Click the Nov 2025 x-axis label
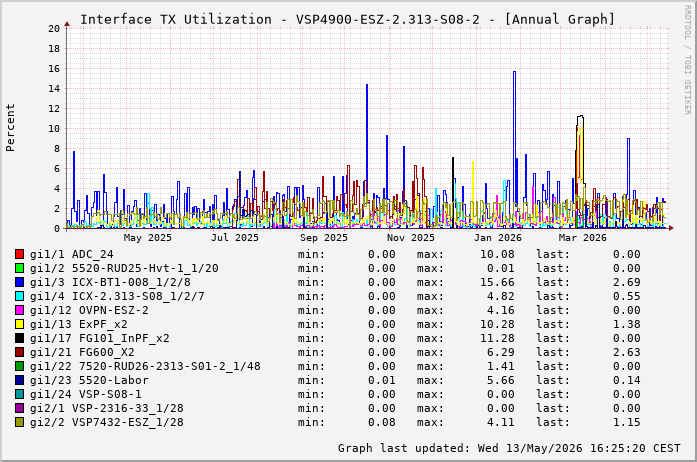This screenshot has height=462, width=697. click(411, 238)
